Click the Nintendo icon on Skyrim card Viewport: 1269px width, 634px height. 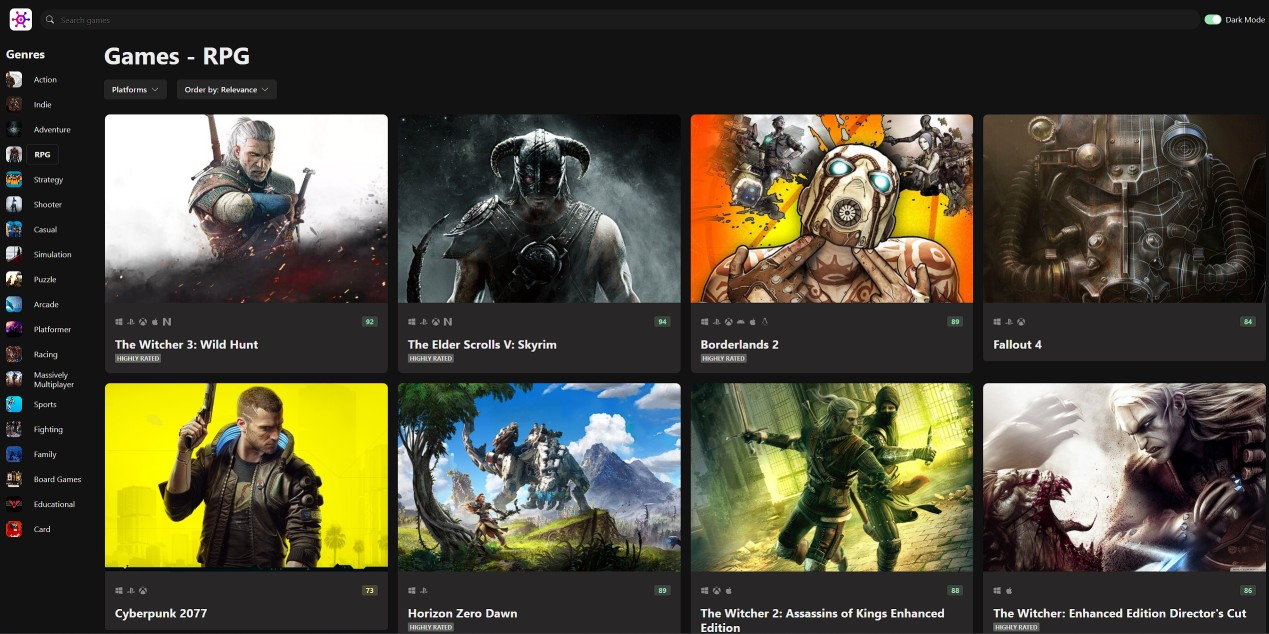point(448,322)
